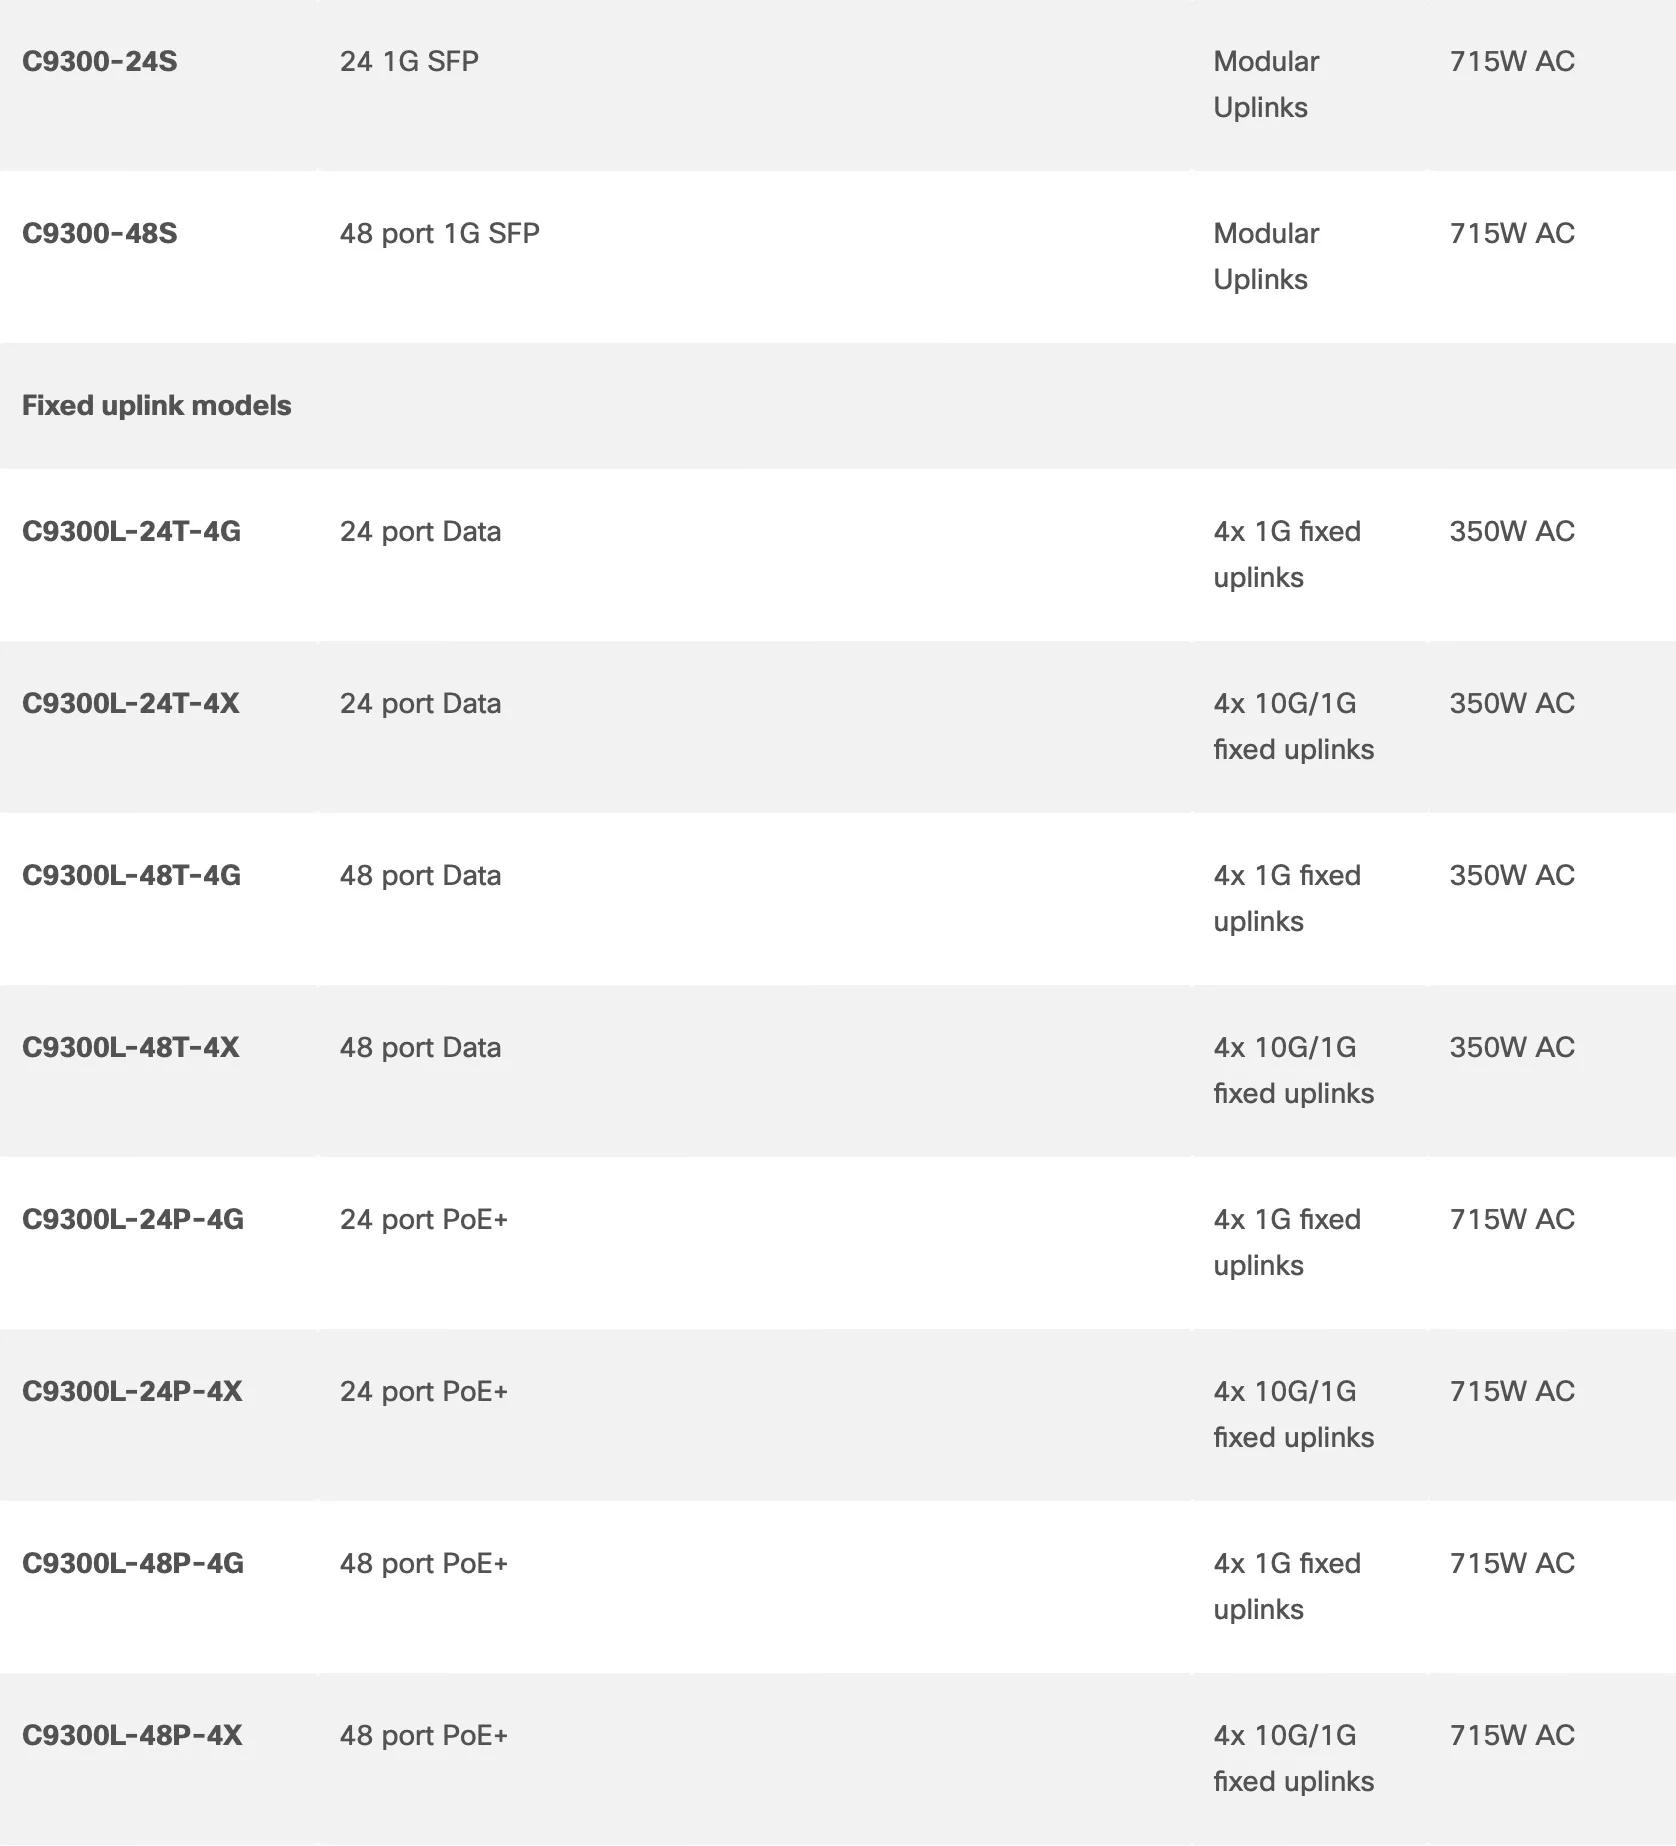
Task: Select the C9300L-24T-4X model cell
Action: (130, 704)
